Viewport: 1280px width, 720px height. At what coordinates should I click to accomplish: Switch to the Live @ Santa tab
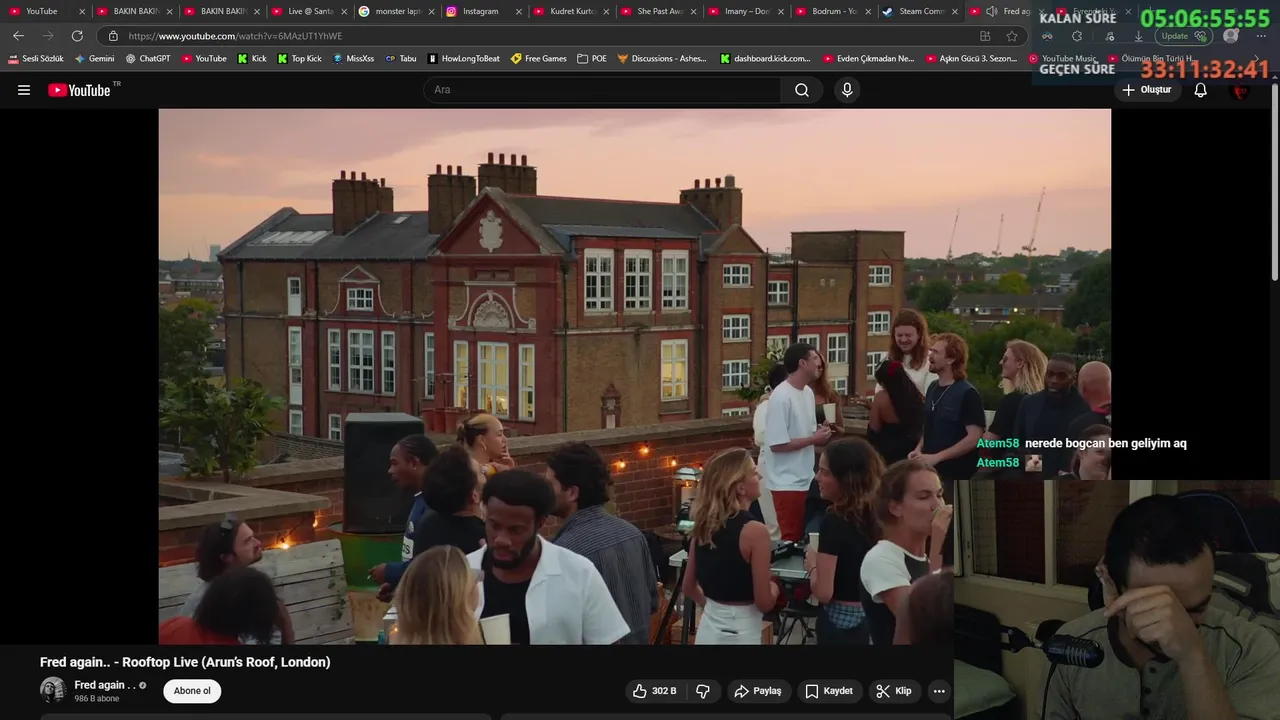(x=308, y=11)
